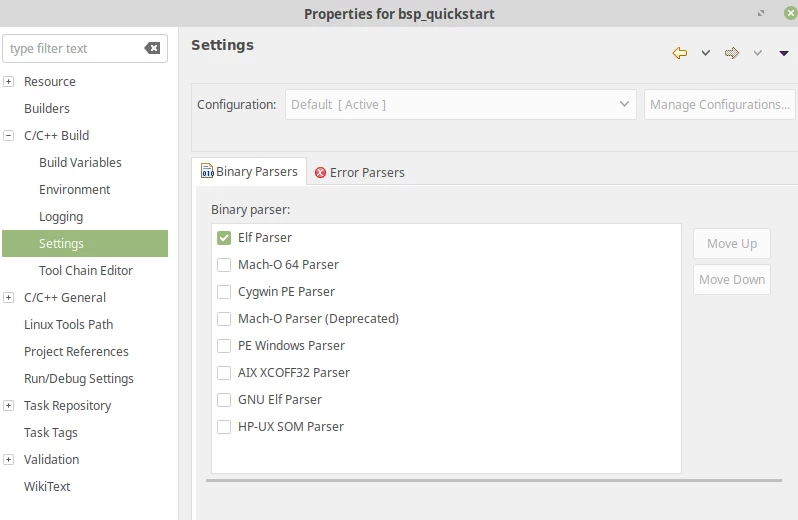798x520 pixels.
Task: Check the PE Windows Parser box
Action: 224,345
